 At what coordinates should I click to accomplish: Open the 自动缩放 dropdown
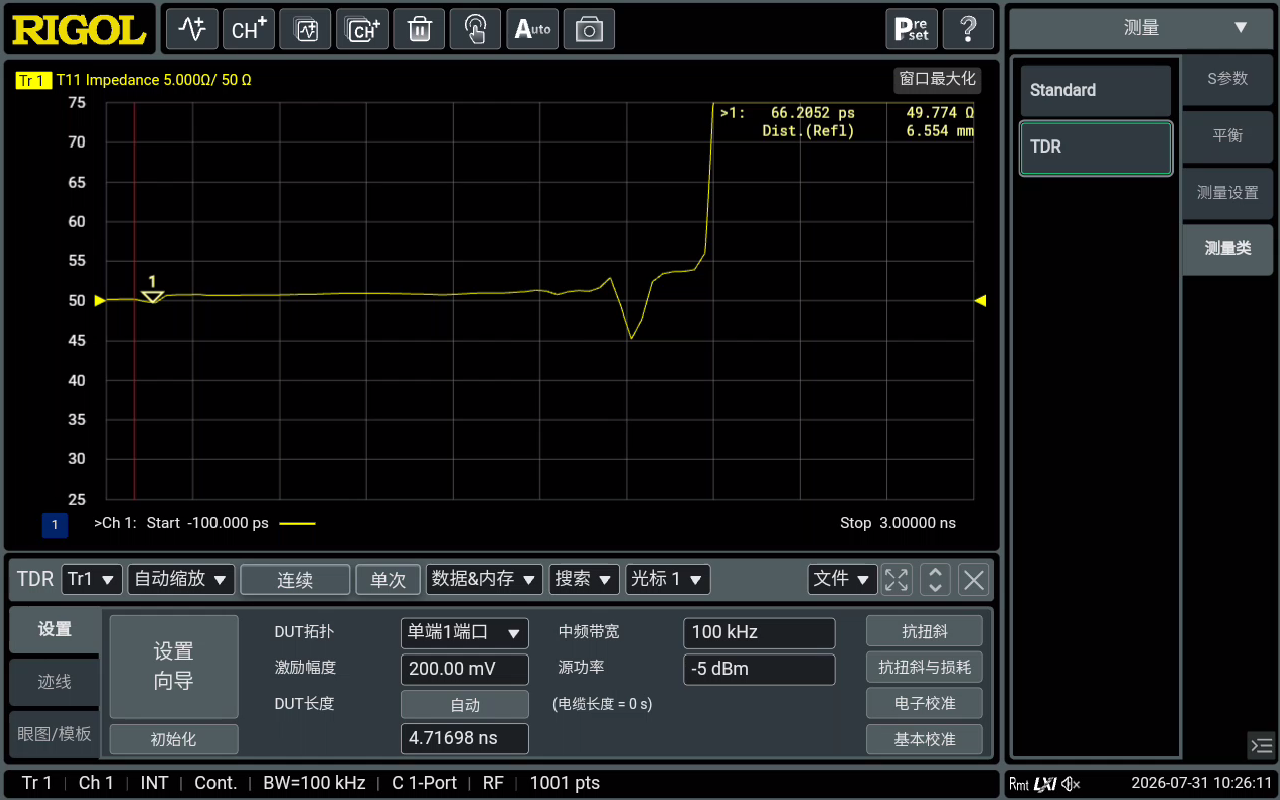pos(181,579)
